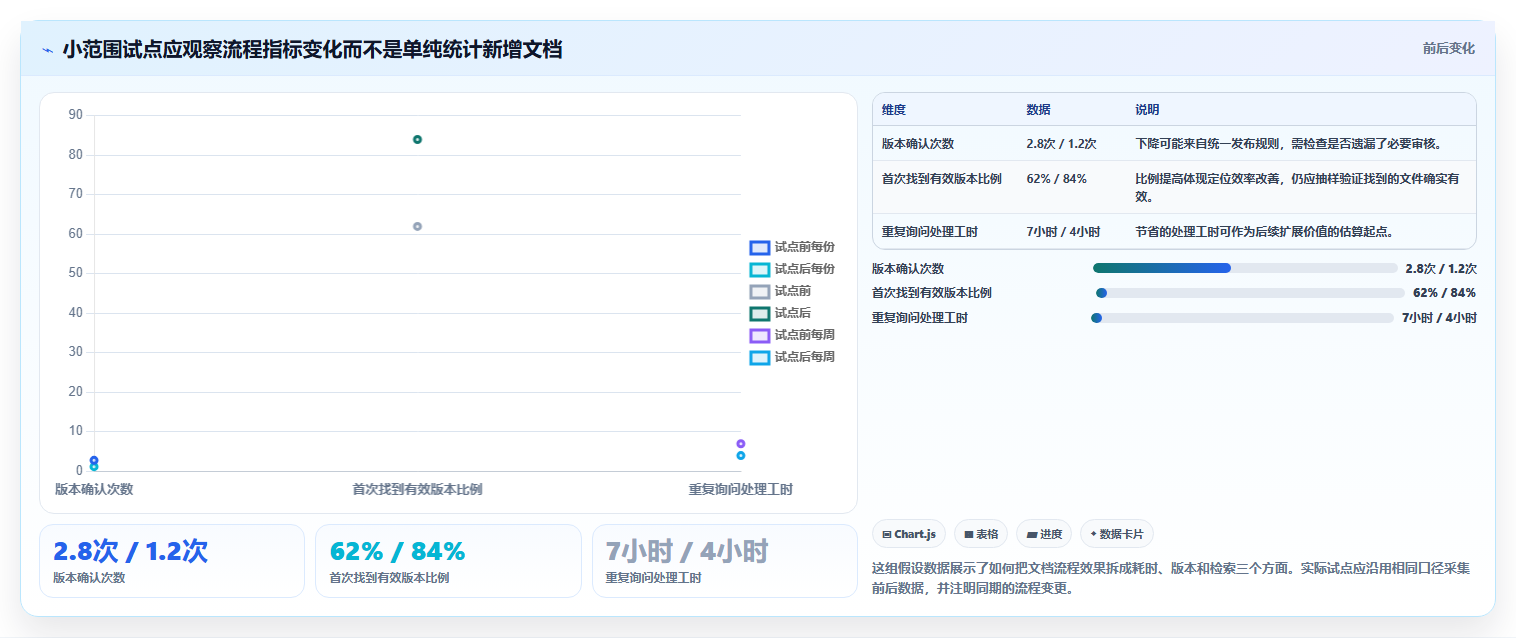Click the 重复询问处理工时 progress bar
1516x638 pixels.
click(x=1242, y=318)
